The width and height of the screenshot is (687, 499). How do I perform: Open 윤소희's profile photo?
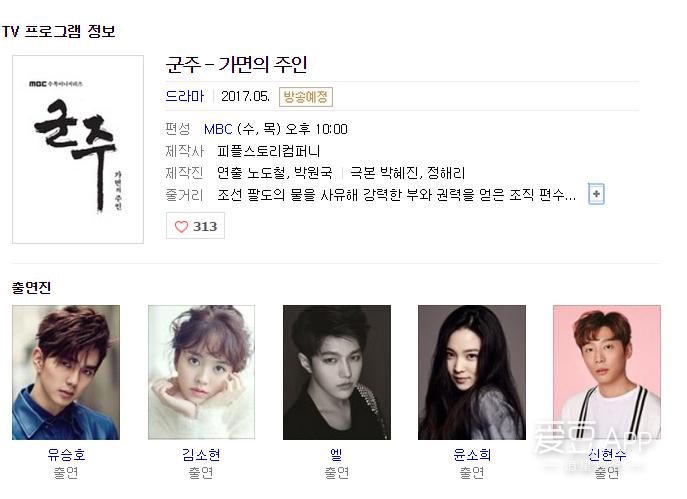(x=472, y=372)
